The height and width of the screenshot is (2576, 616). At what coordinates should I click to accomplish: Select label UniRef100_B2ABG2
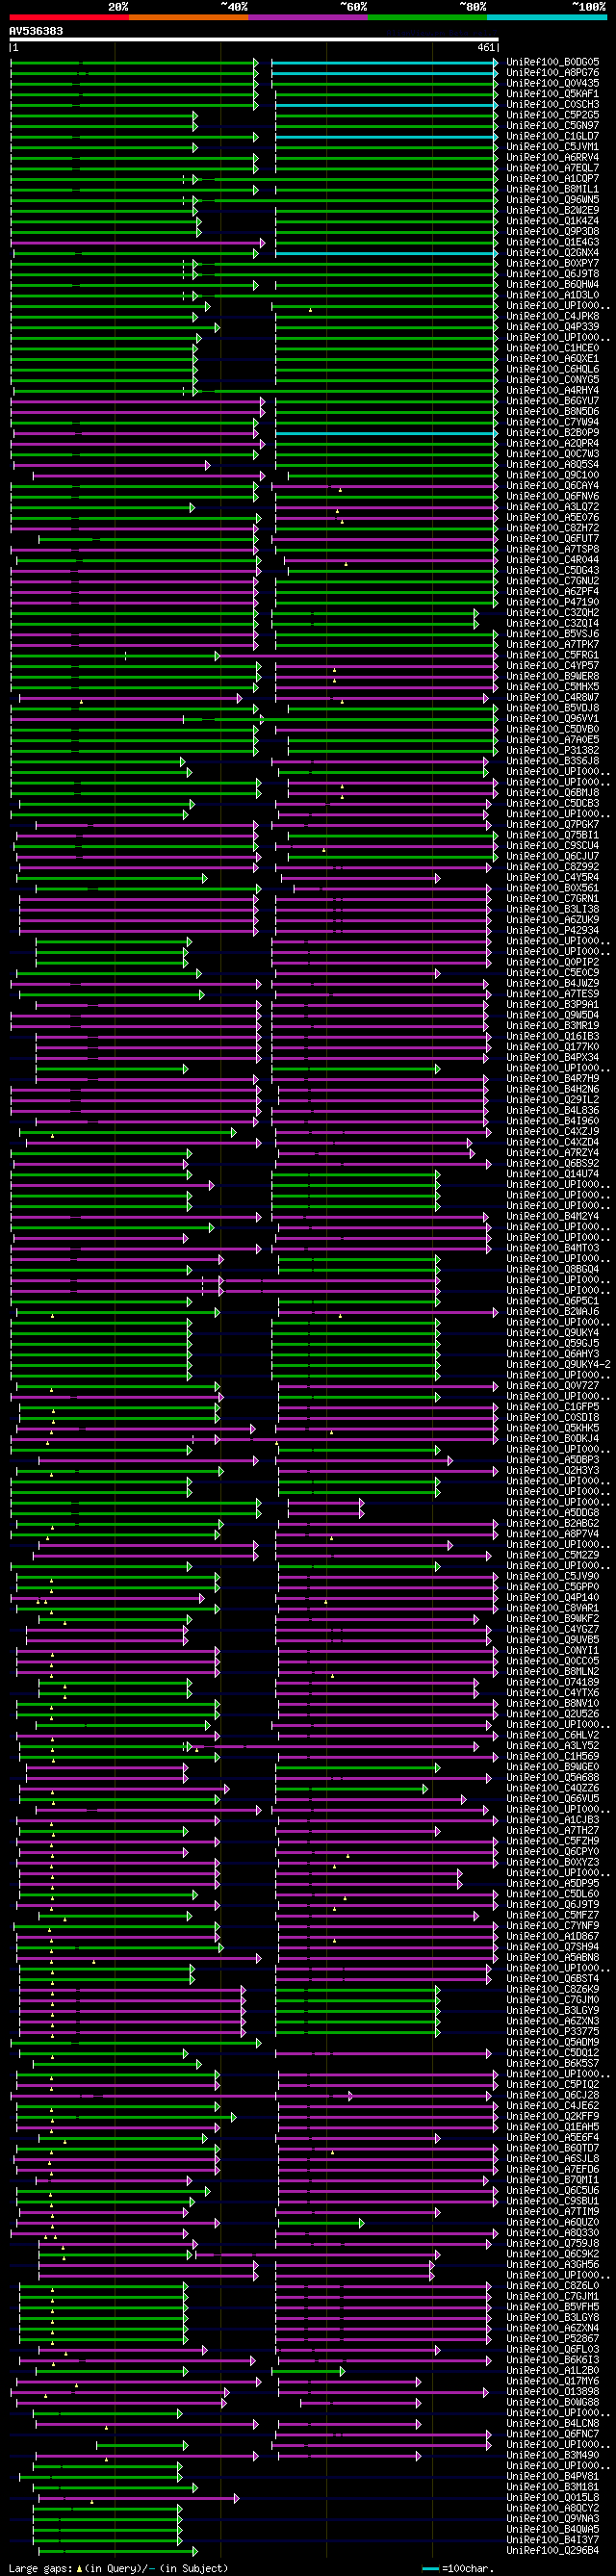[x=553, y=1524]
